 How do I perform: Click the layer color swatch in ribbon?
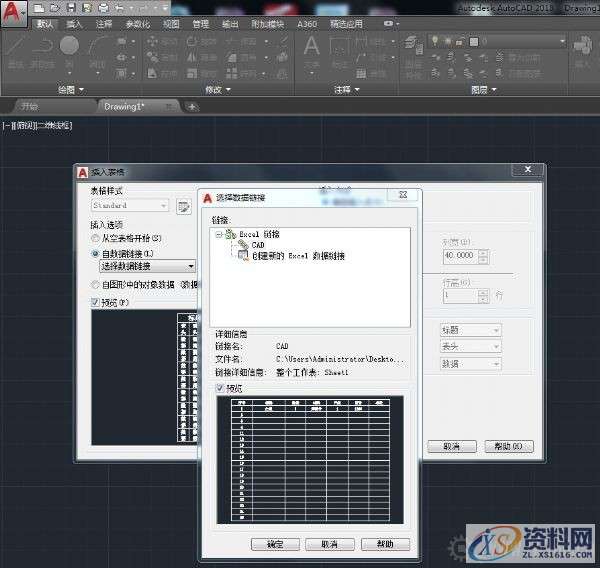point(474,41)
